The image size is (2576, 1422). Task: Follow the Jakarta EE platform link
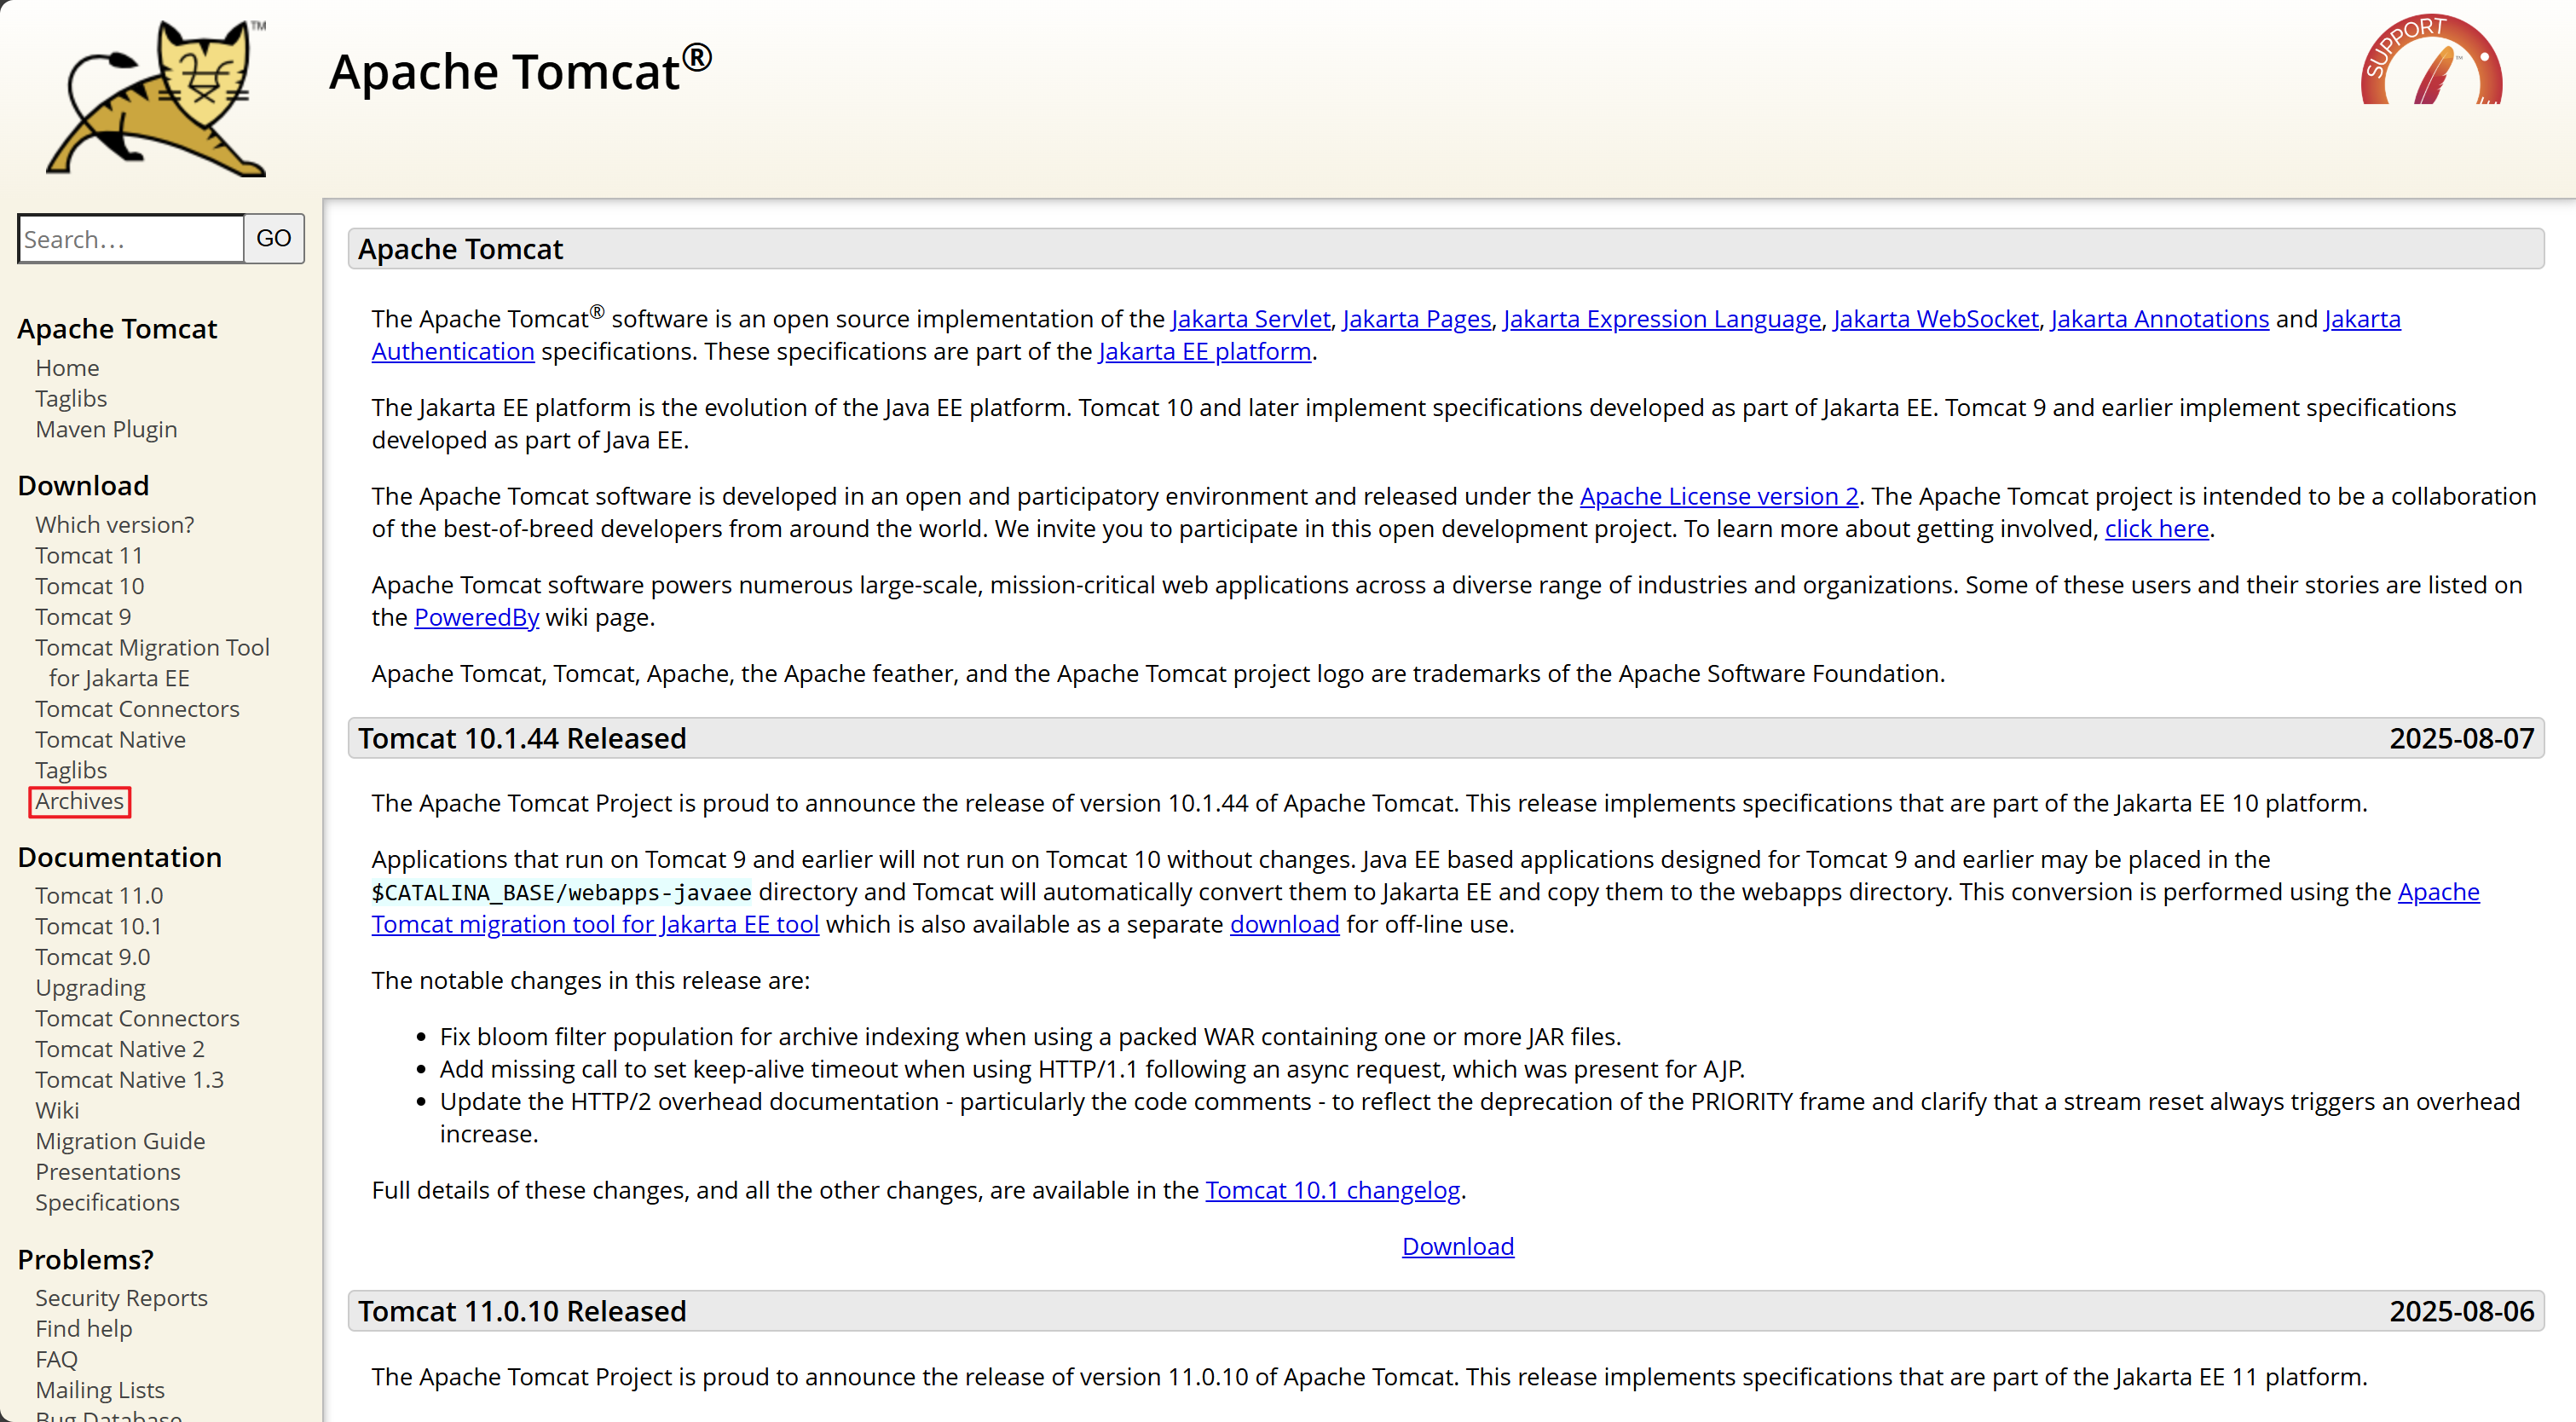(1204, 352)
